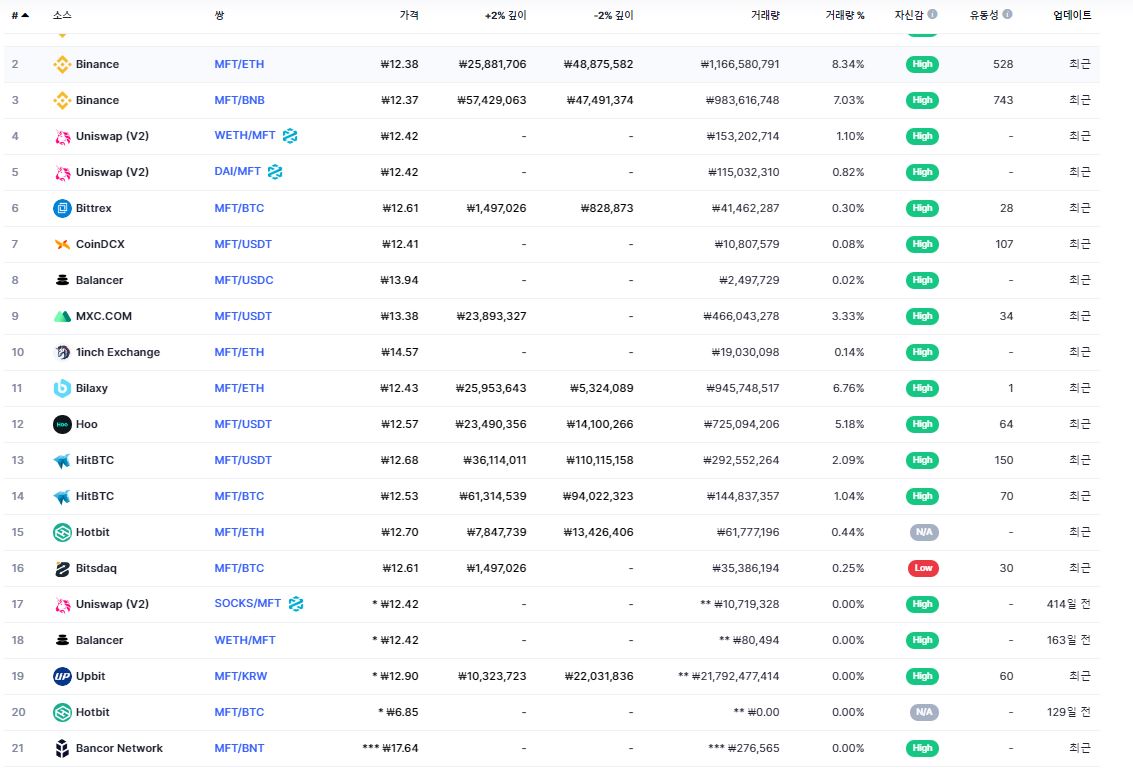Click N/A badge in Hotbit MFT/ETH row

click(924, 533)
